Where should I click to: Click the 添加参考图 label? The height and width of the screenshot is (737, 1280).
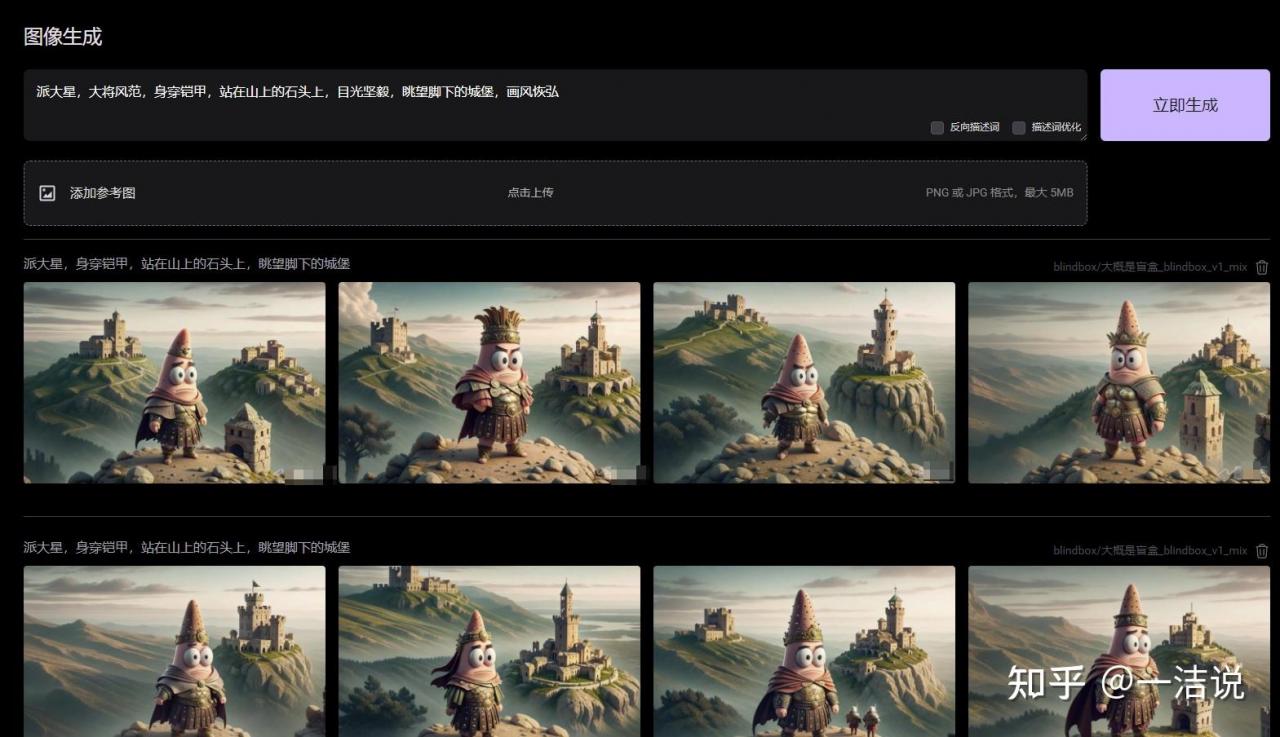coord(102,193)
